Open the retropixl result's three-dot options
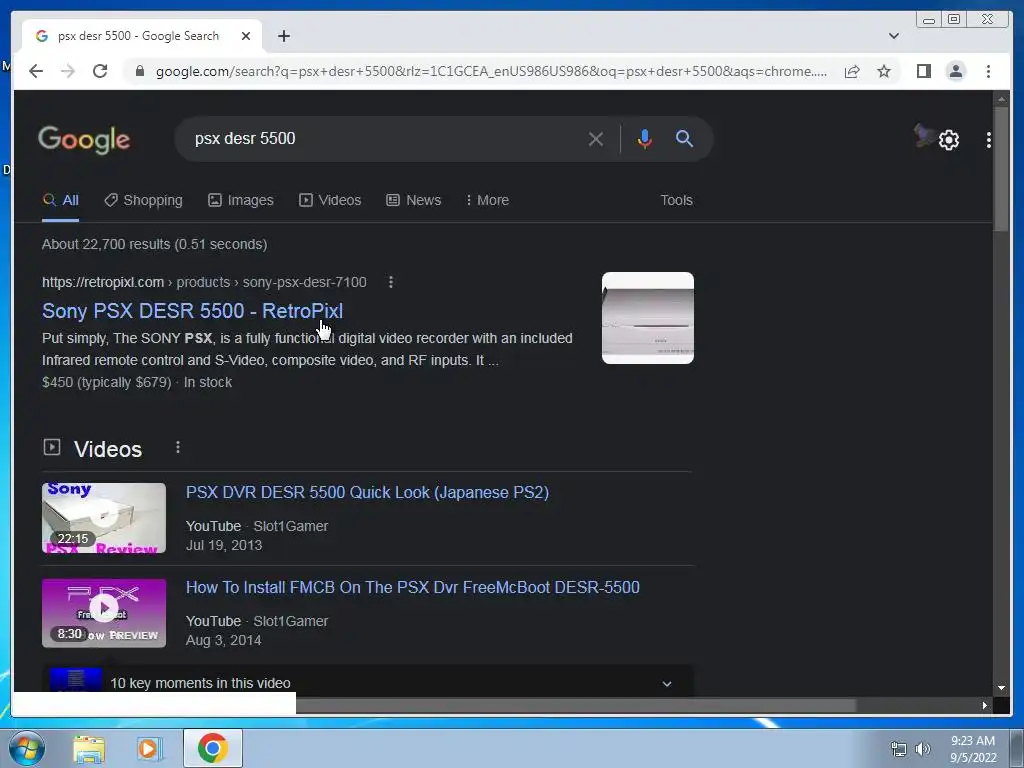This screenshot has width=1024, height=768. tap(391, 282)
